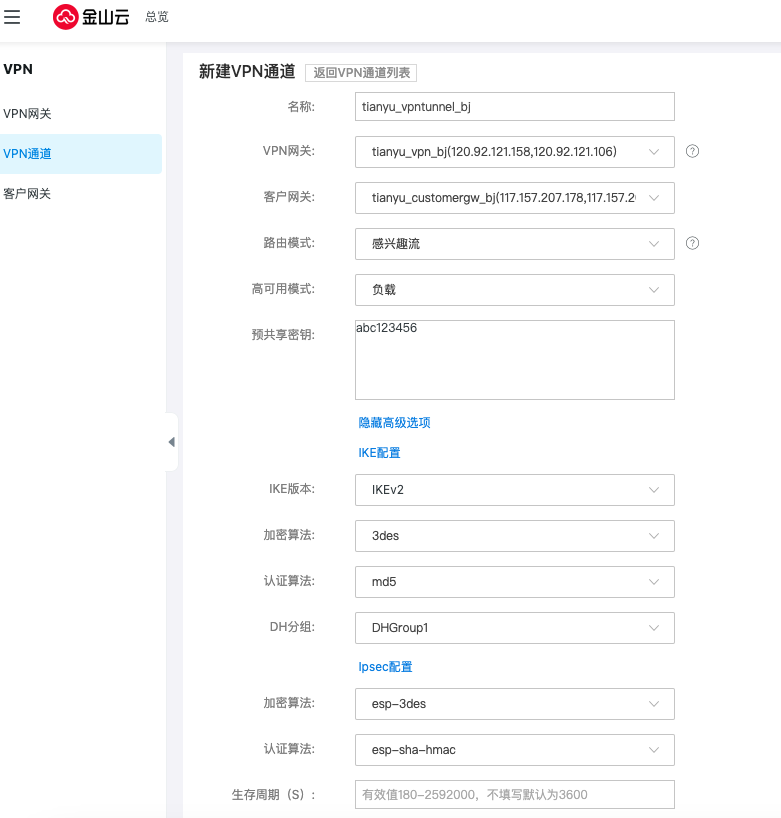
Task: Expand the 高可用模式 dropdown showing 负载
Action: pyautogui.click(x=514, y=290)
